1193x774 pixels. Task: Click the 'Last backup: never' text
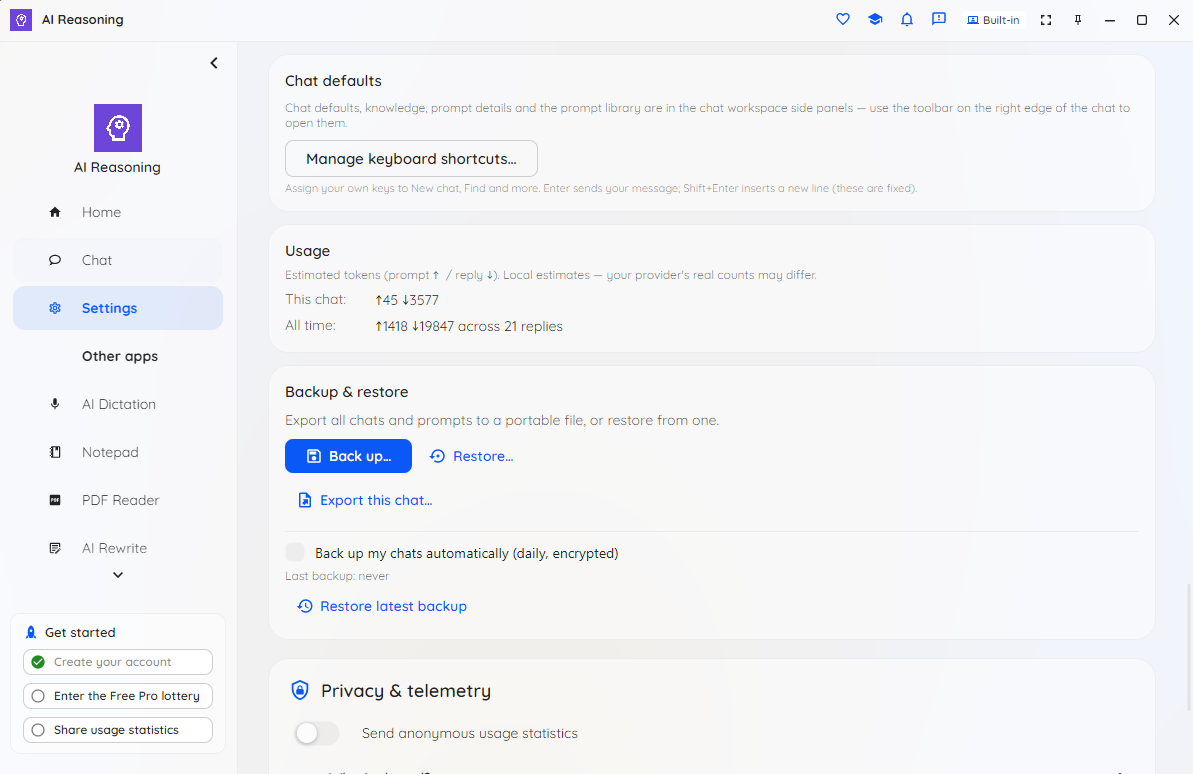[337, 576]
